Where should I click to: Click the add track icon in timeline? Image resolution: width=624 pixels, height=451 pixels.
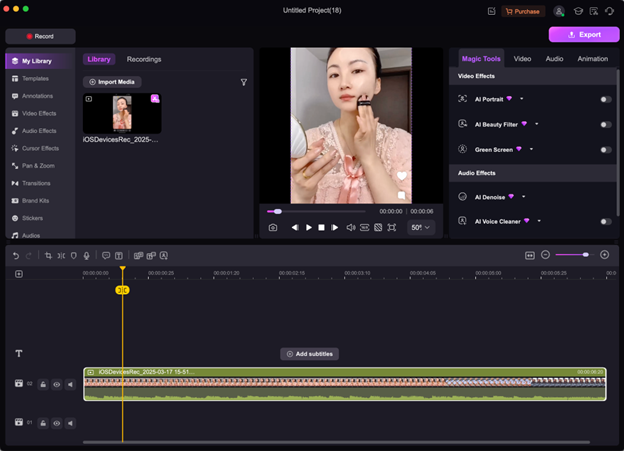[19, 274]
